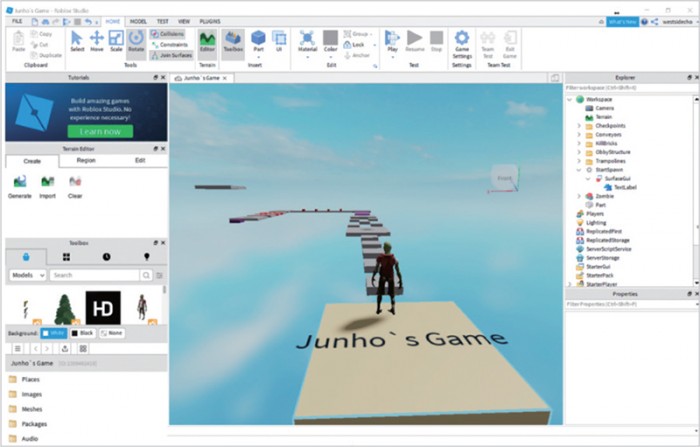Insert a new Part

(258, 43)
